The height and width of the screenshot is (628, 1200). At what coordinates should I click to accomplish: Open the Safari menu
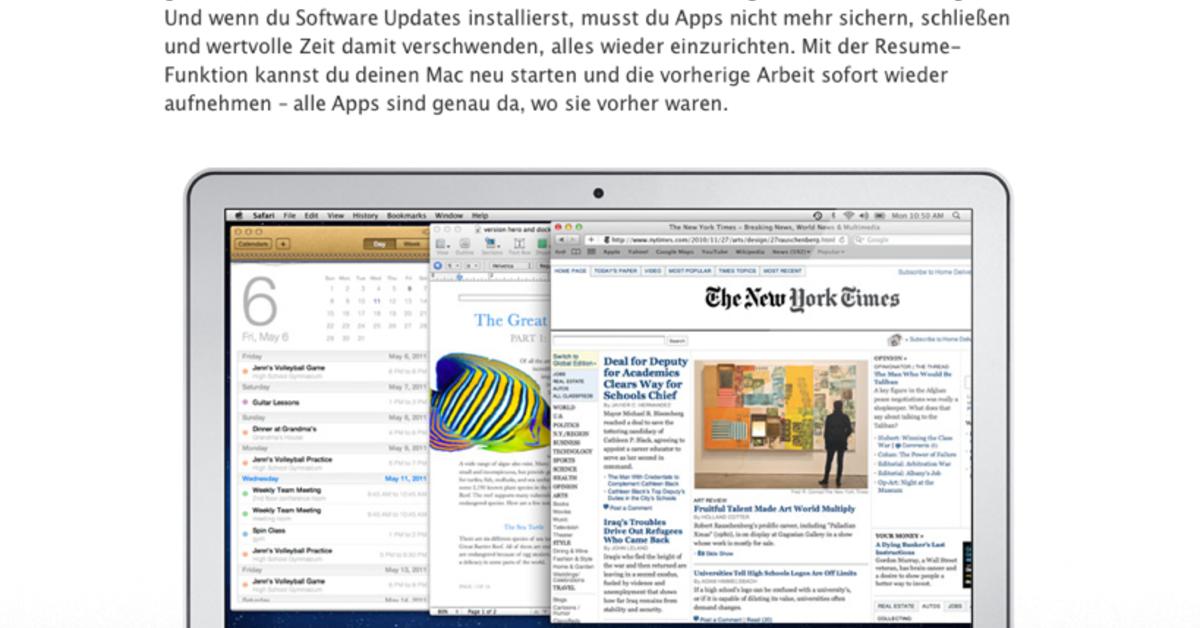tap(263, 216)
